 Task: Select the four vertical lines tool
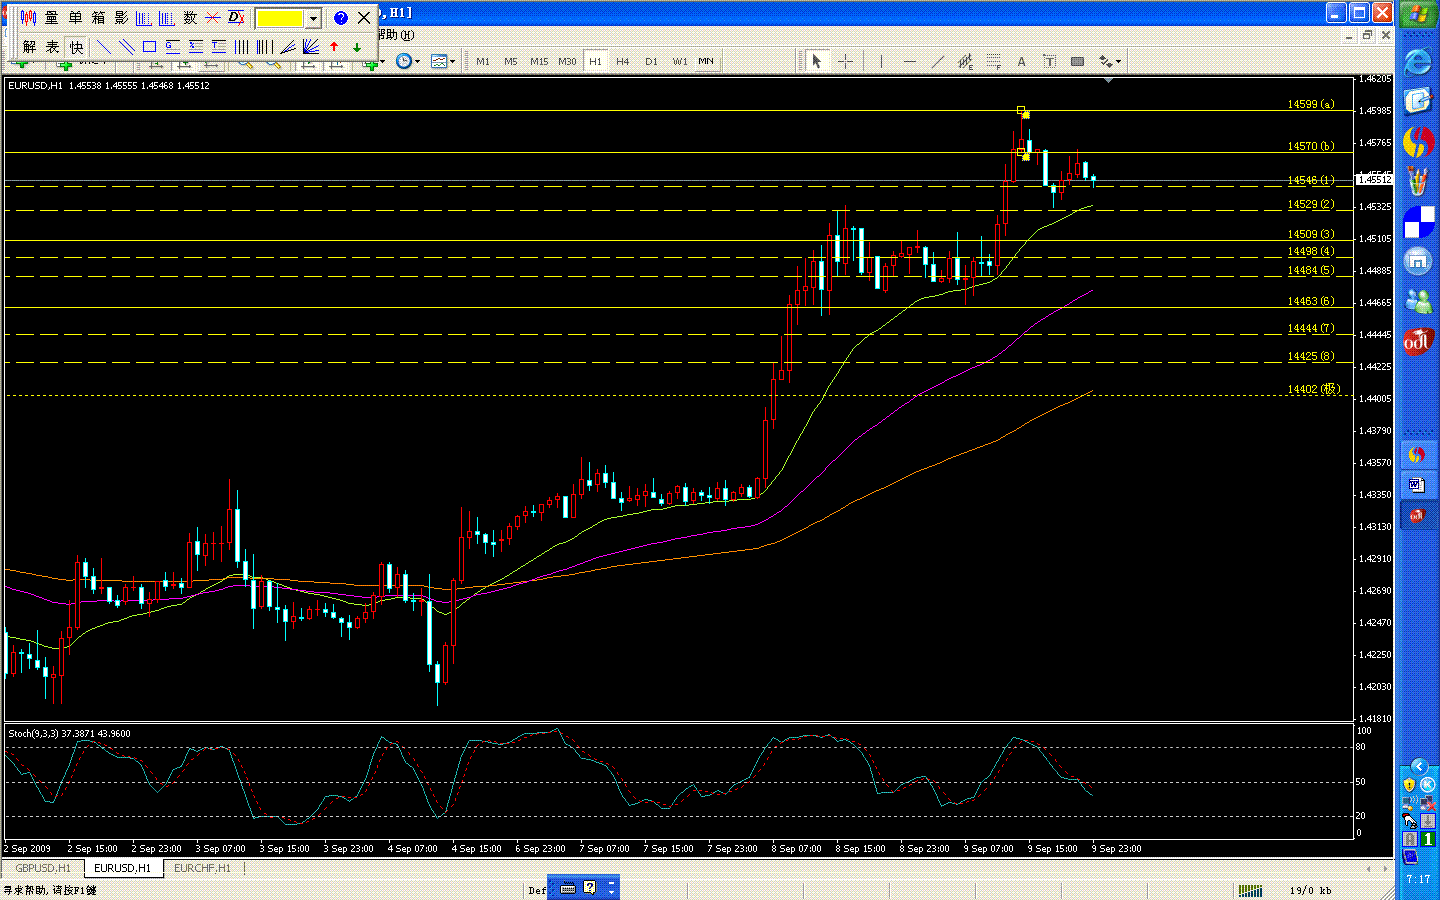[x=242, y=47]
